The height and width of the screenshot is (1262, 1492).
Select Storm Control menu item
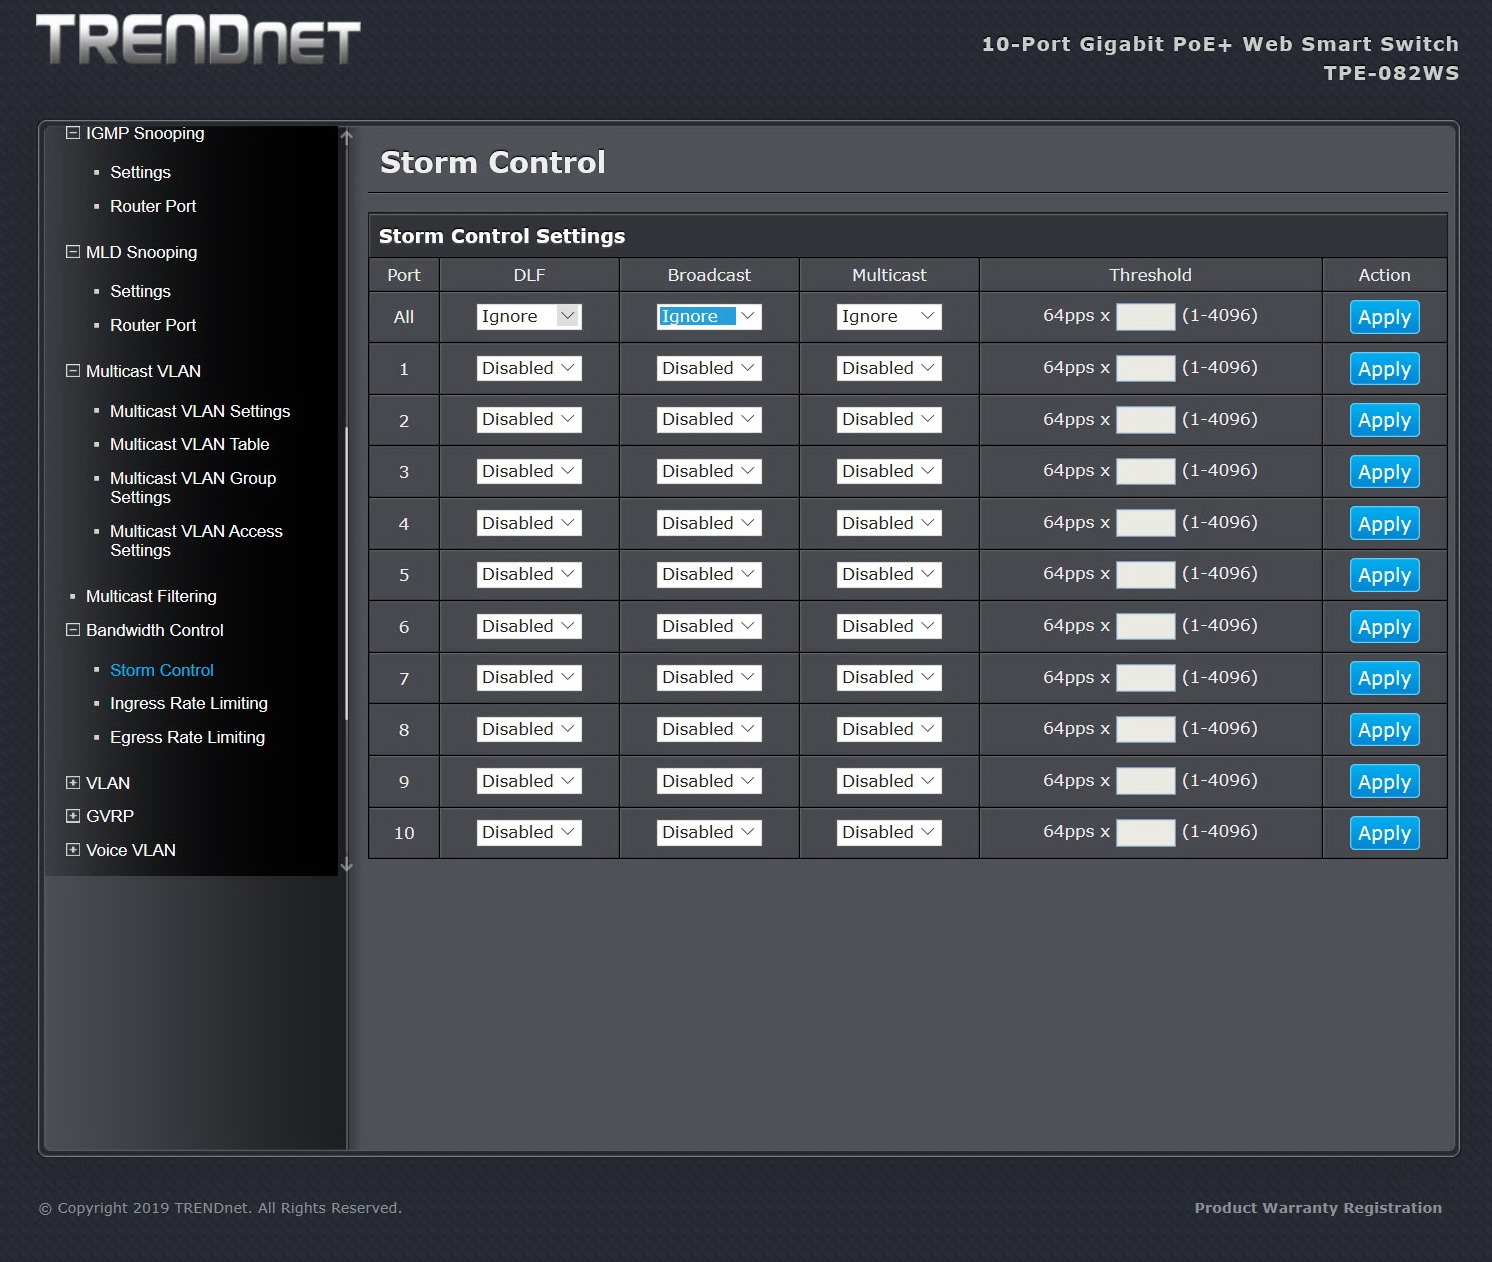coord(162,670)
